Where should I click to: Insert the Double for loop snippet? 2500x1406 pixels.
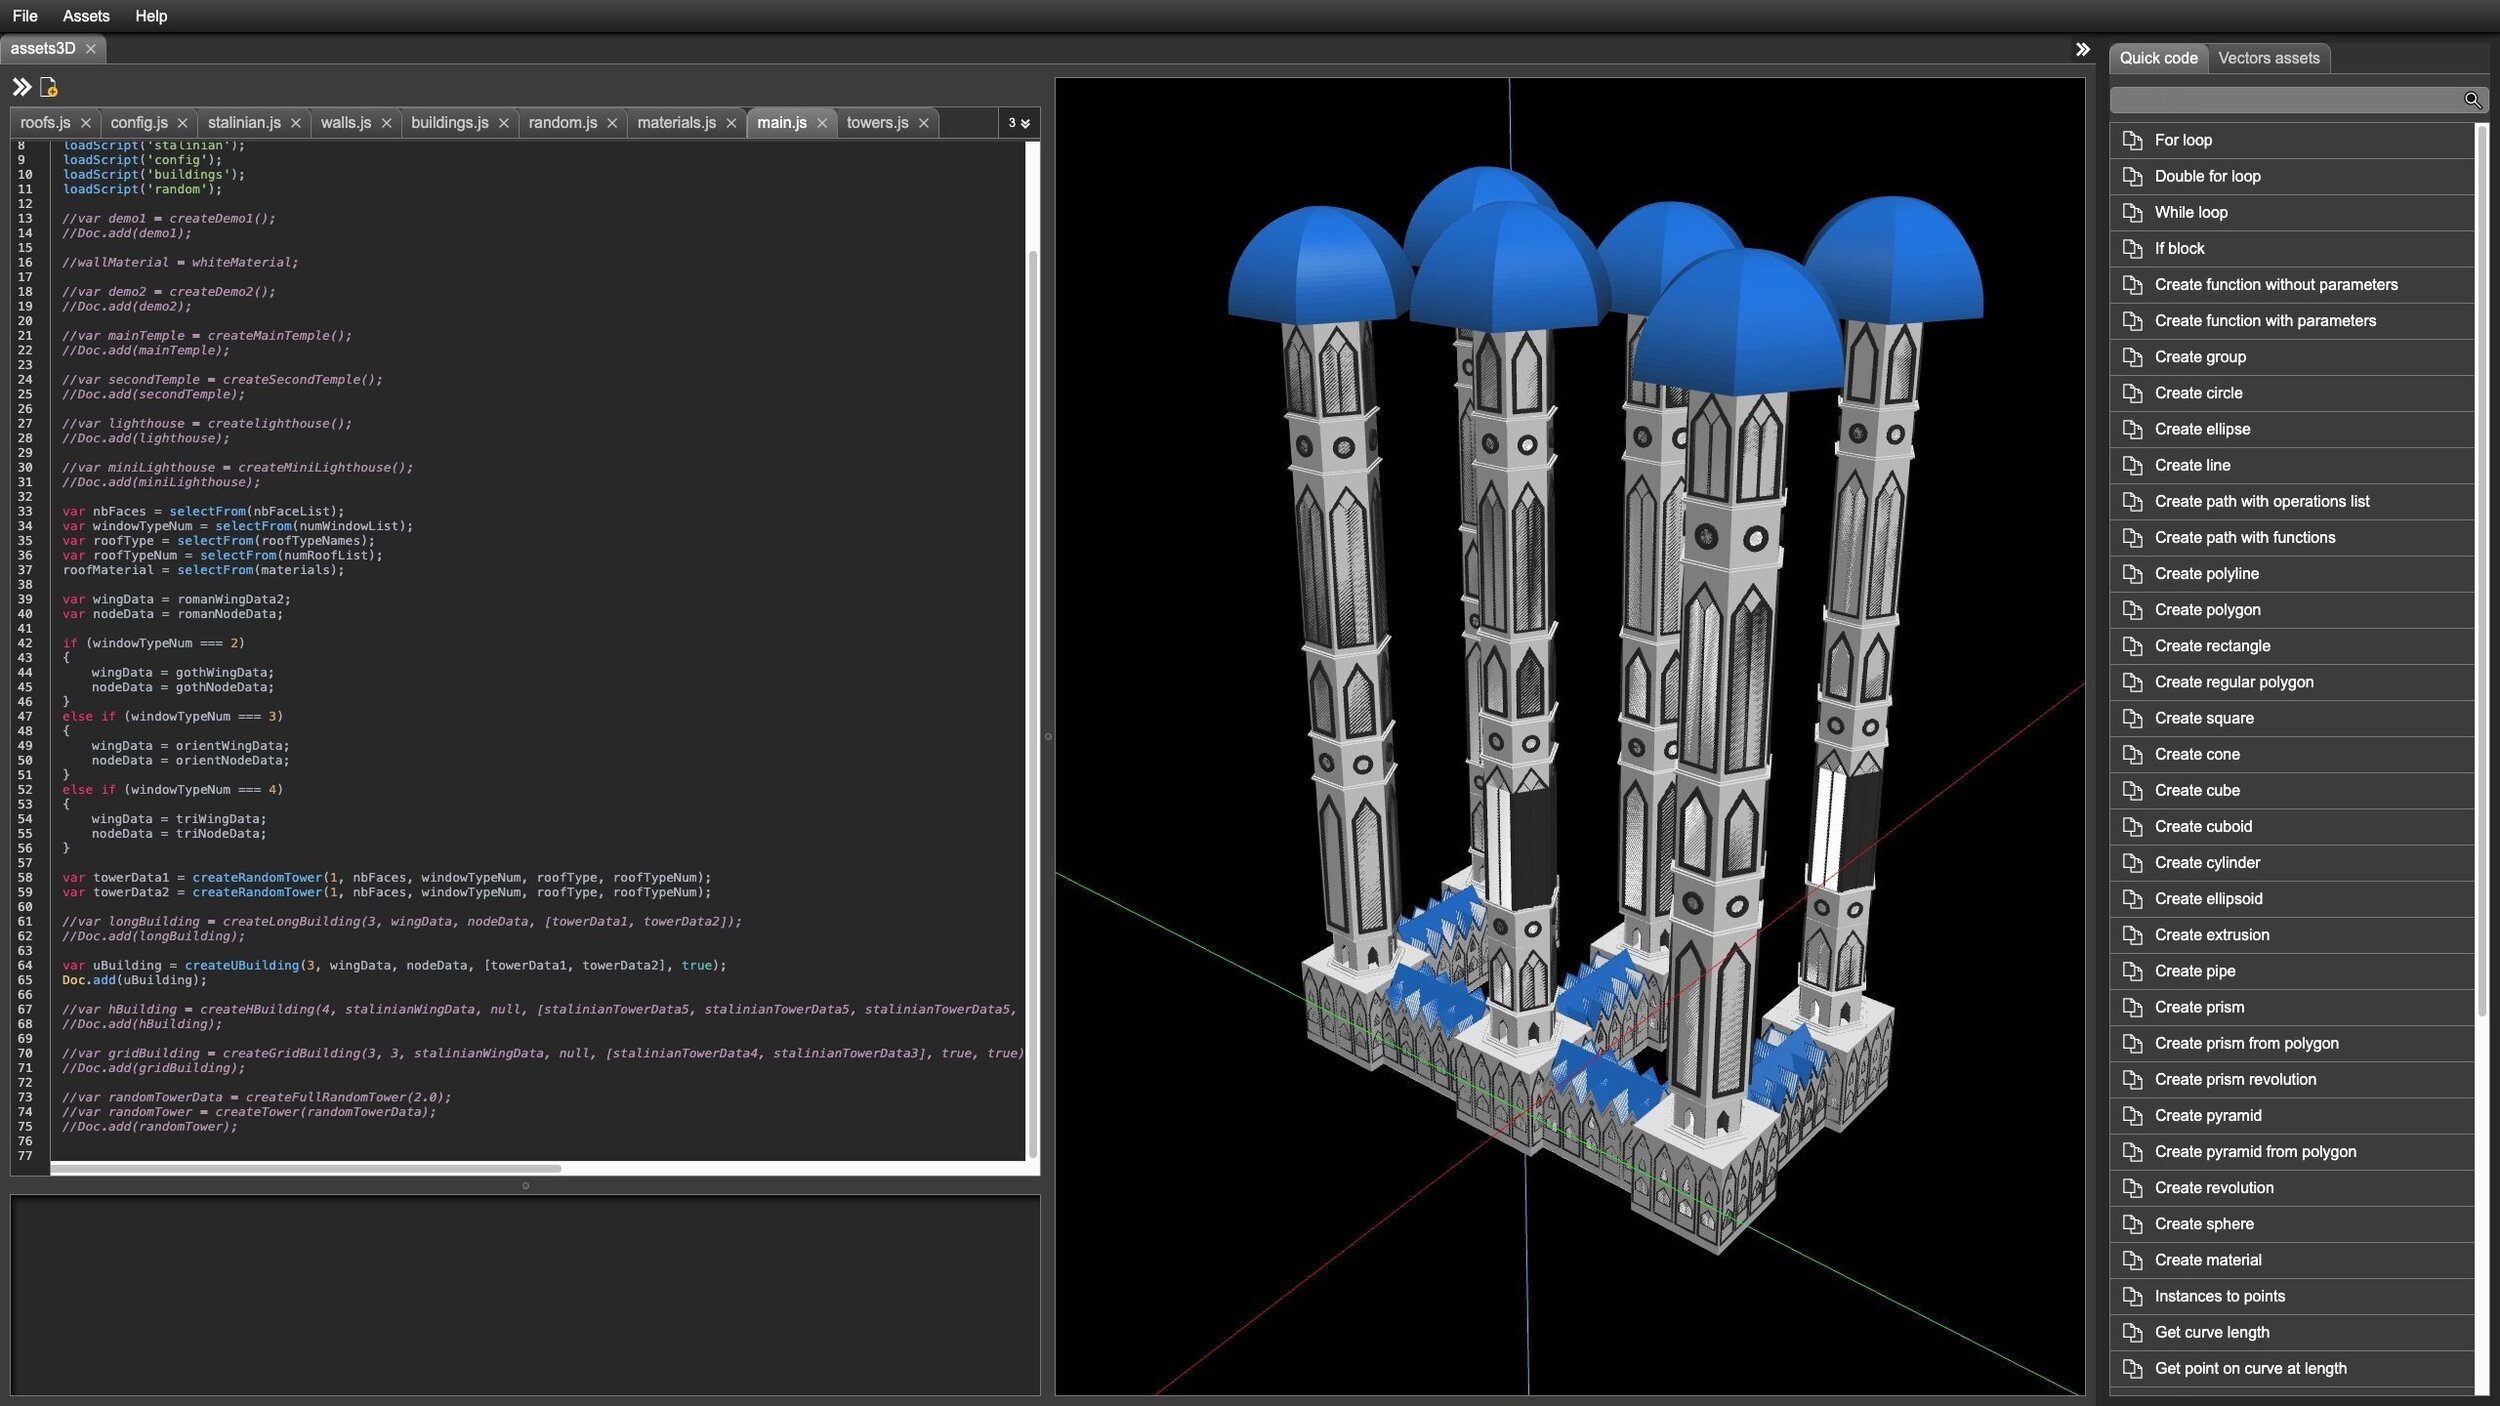tap(2207, 176)
